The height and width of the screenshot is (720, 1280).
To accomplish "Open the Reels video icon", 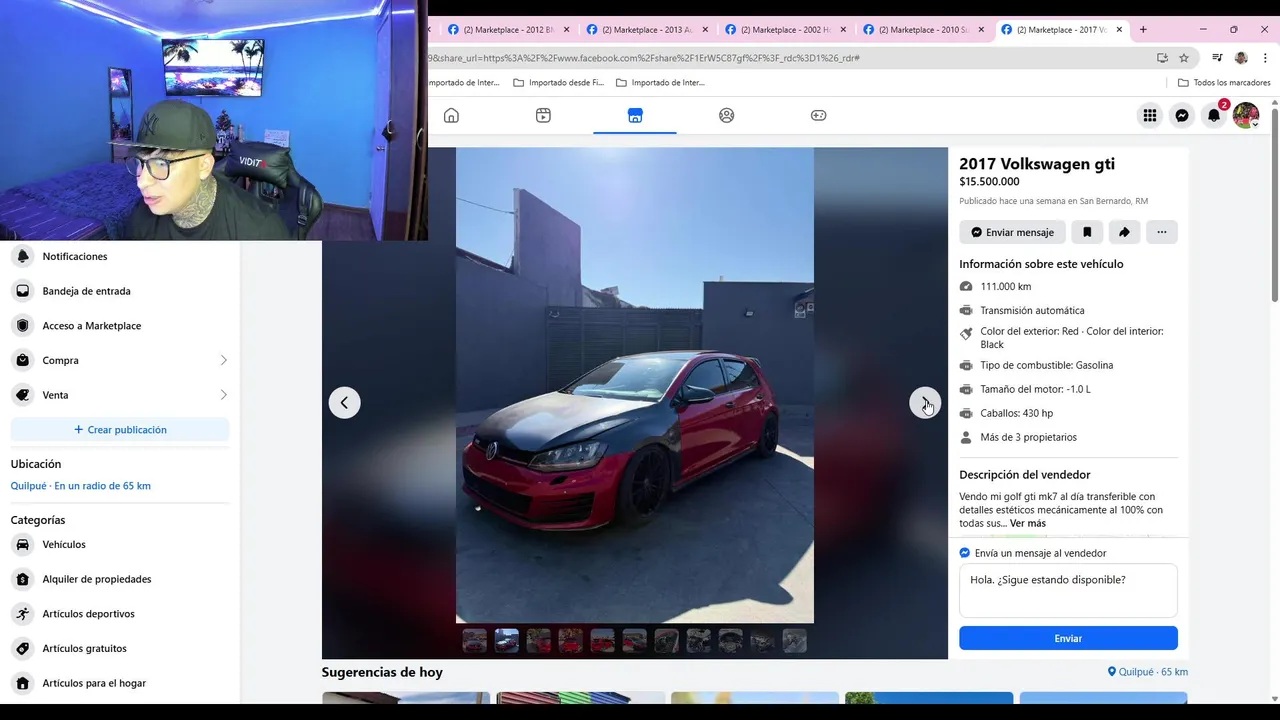I will [543, 115].
